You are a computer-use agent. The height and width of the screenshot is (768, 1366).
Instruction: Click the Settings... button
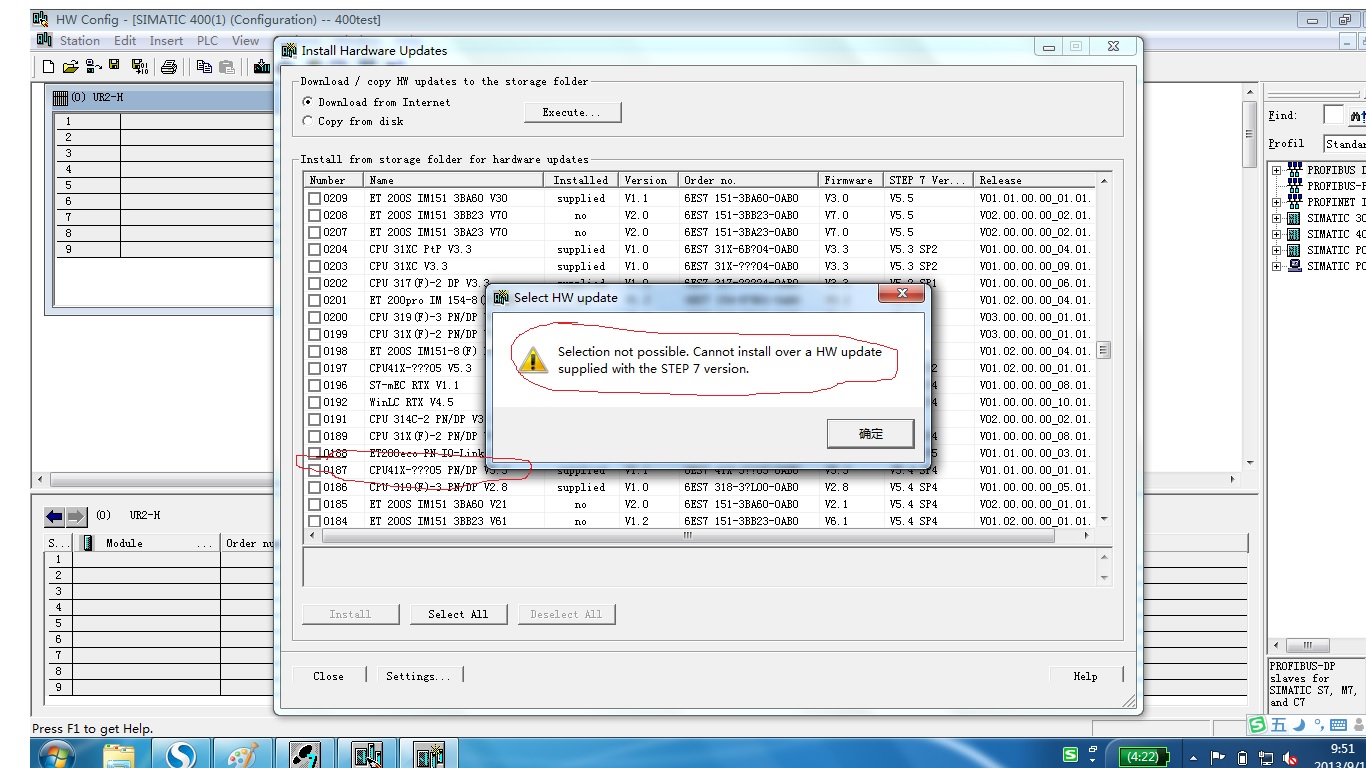(x=418, y=676)
